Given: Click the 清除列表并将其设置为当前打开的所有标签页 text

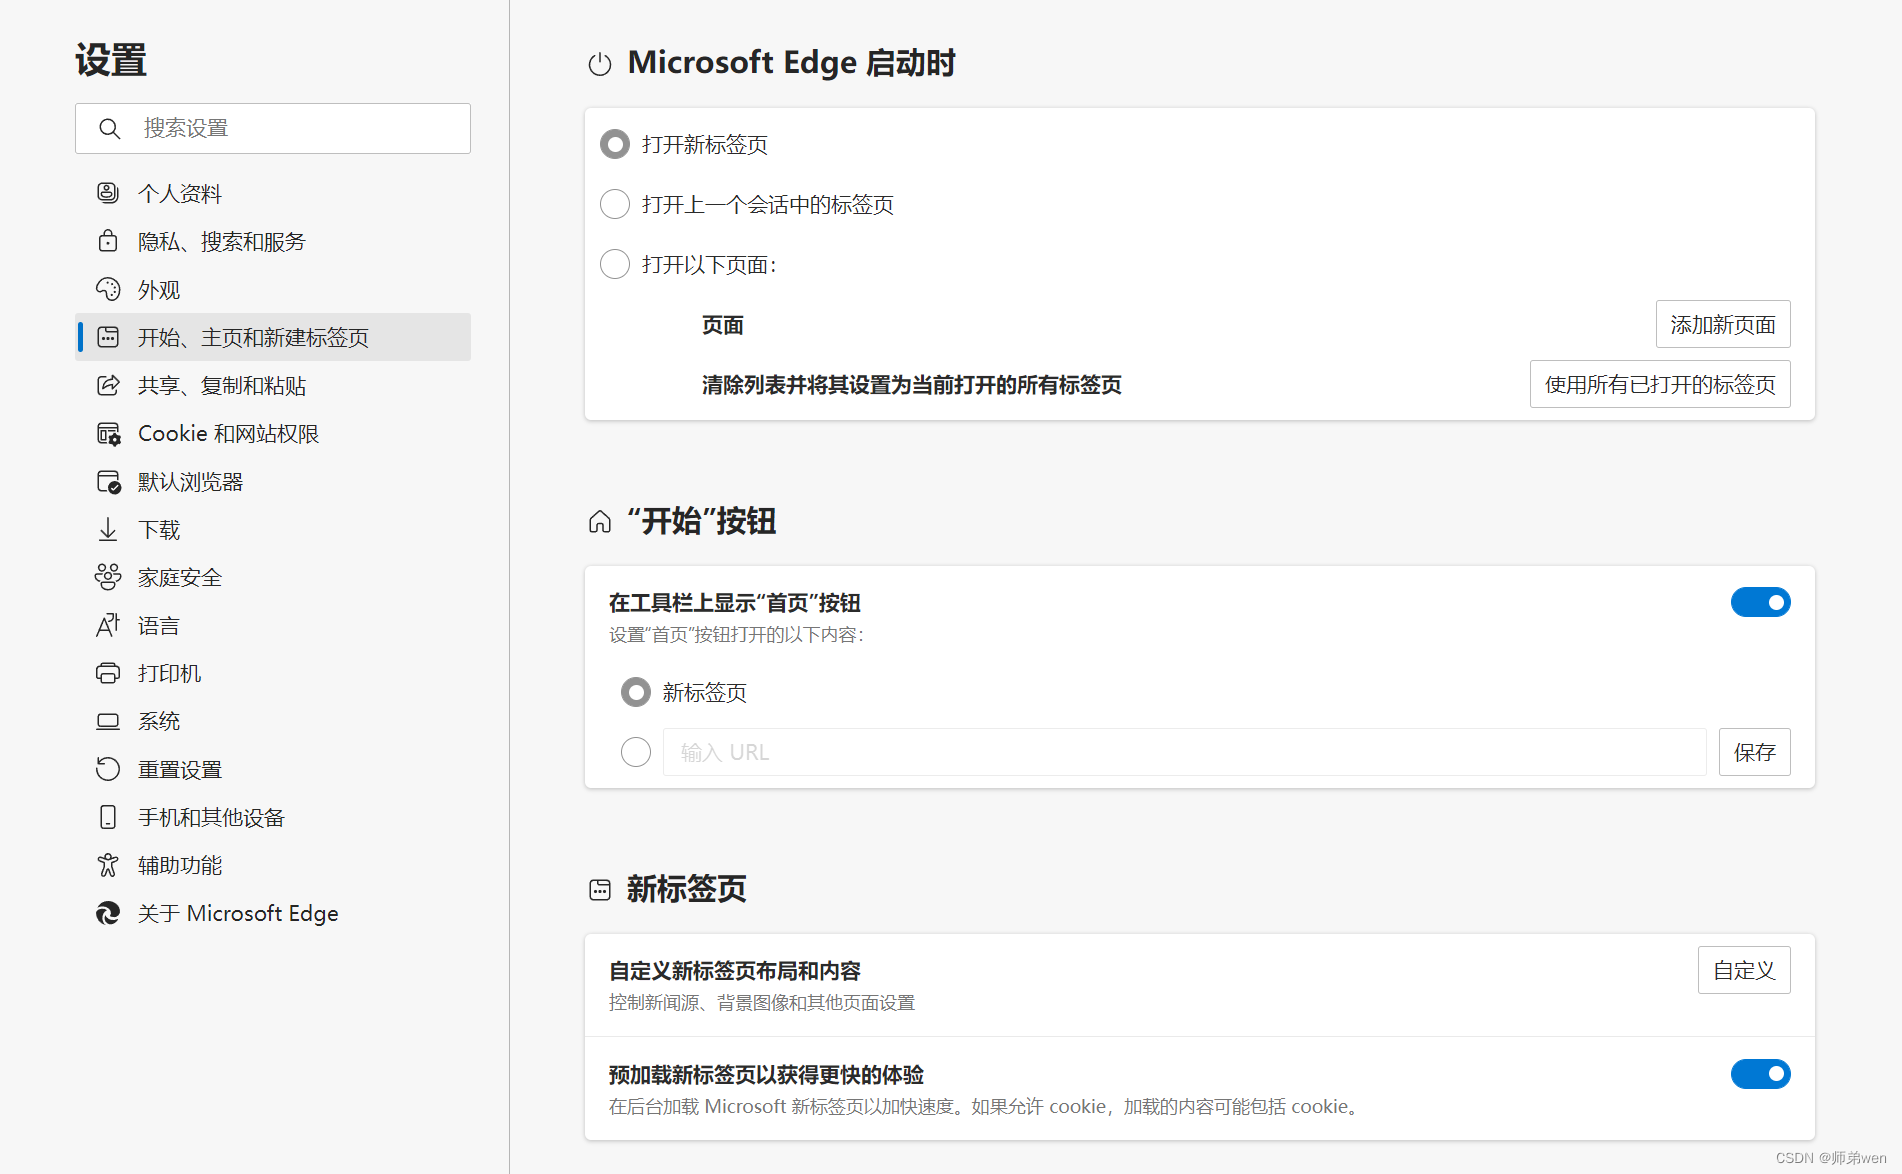Looking at the screenshot, I should coord(911,385).
